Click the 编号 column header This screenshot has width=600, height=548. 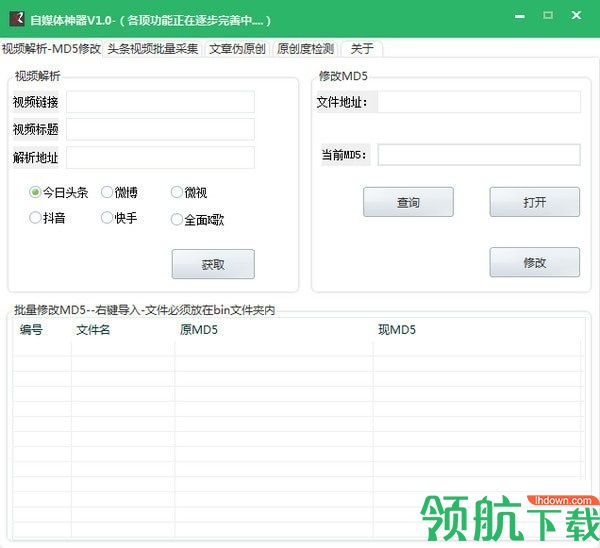click(42, 329)
